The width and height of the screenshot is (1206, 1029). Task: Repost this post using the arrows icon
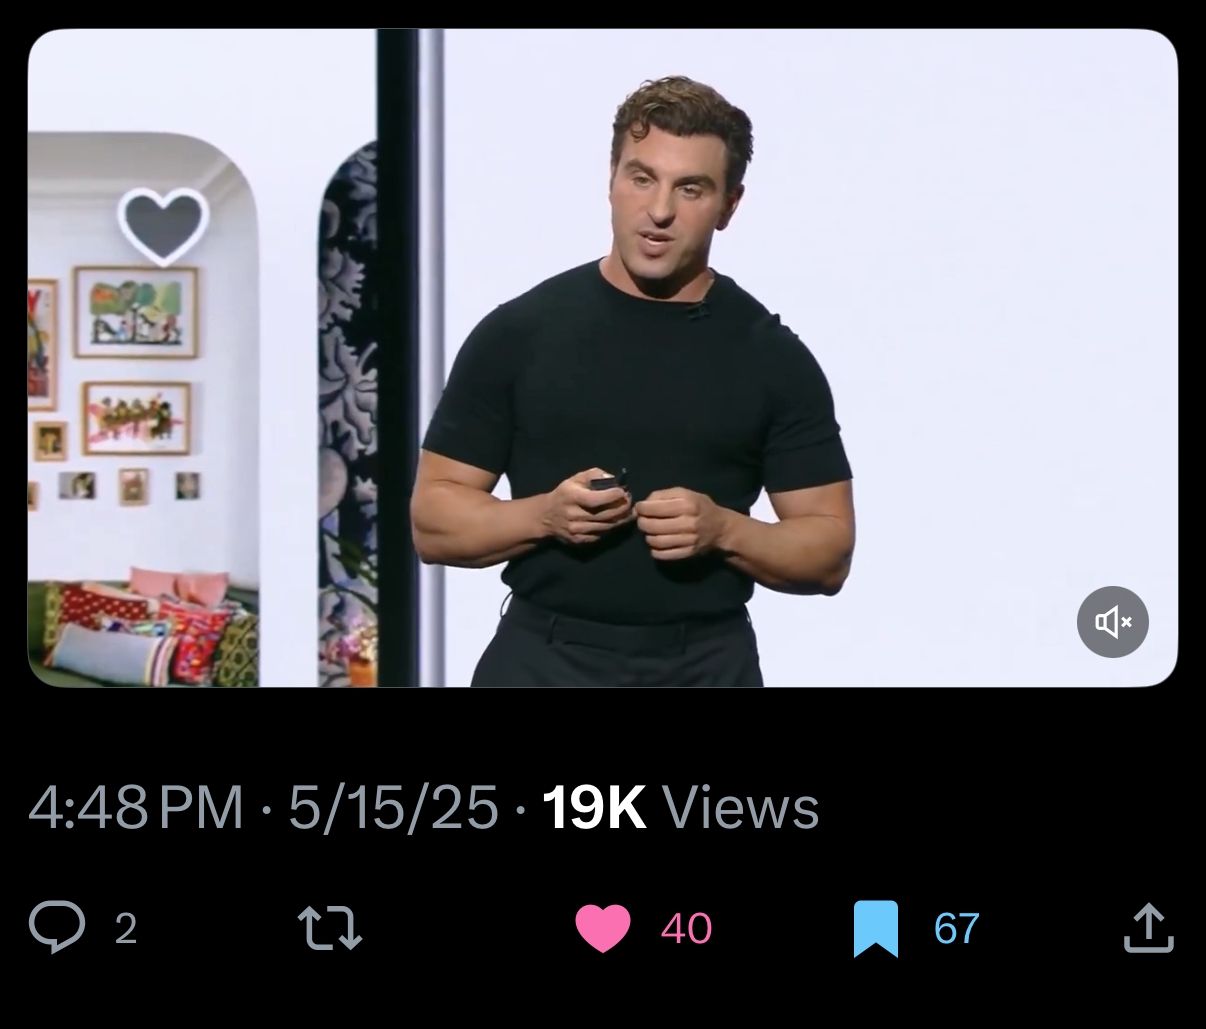click(x=331, y=927)
